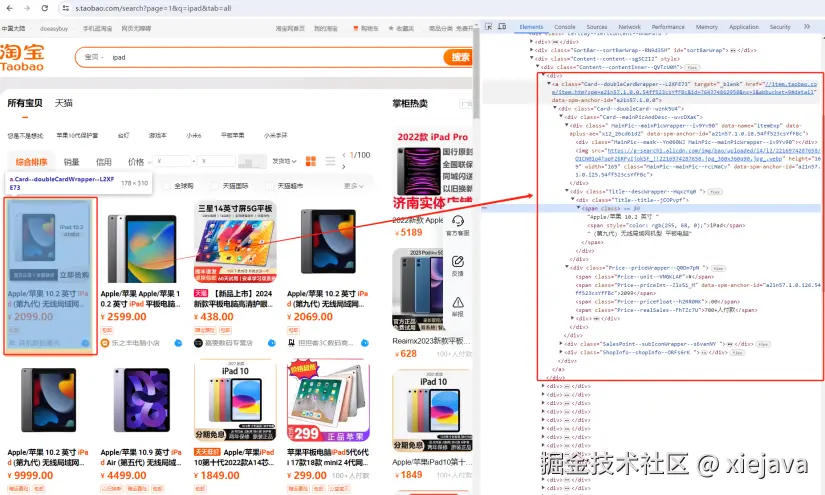825x495 pixels.
Task: Click blue chat icon beside 嘉奥数码专营店
Action: pyautogui.click(x=271, y=343)
